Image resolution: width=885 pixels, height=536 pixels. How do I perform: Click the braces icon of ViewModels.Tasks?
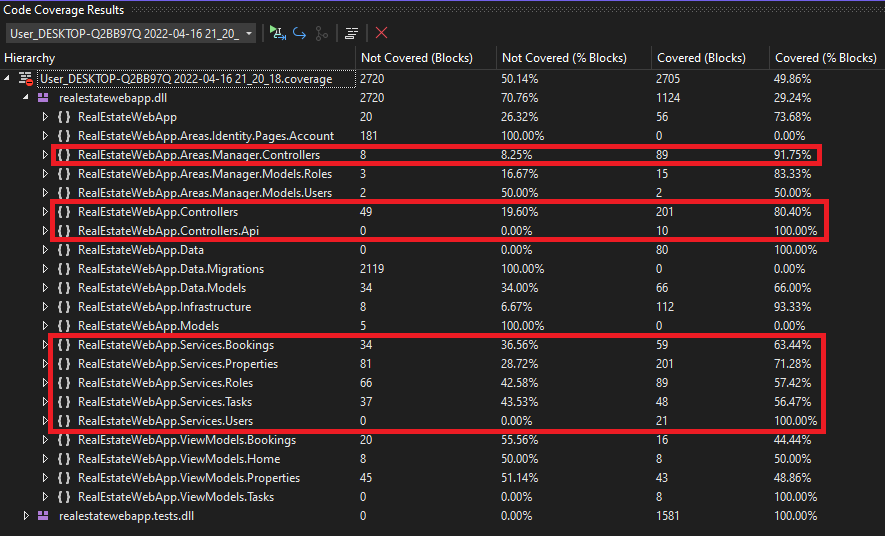tap(64, 497)
